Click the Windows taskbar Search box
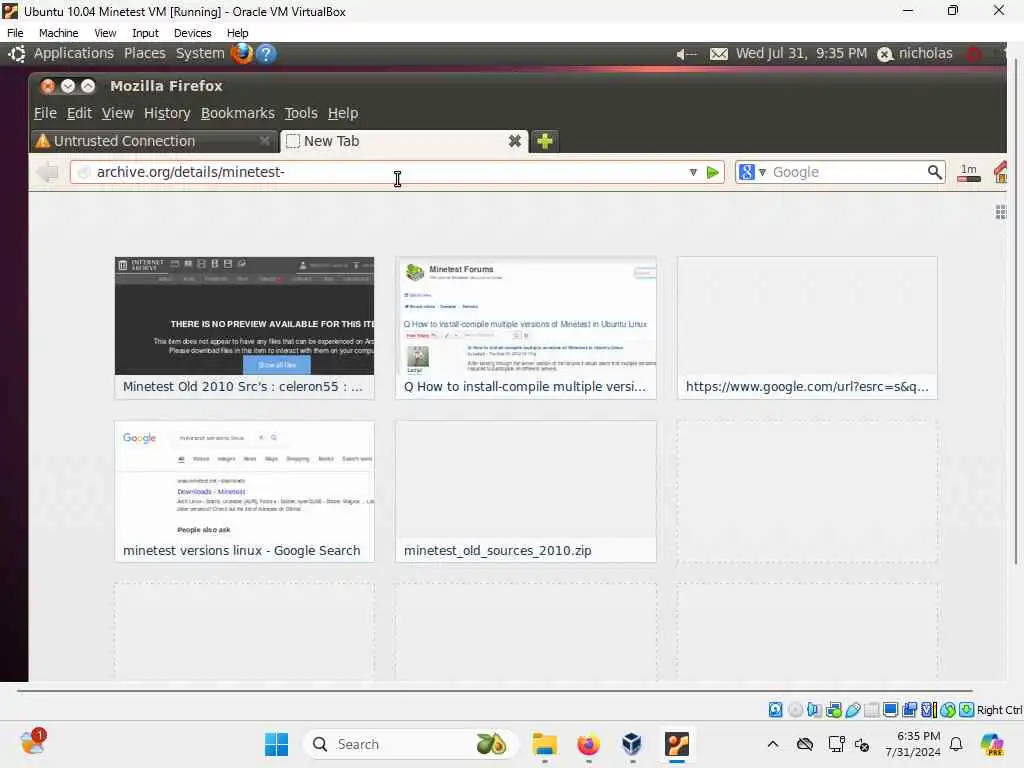Viewport: 1024px width, 768px height. 410,744
